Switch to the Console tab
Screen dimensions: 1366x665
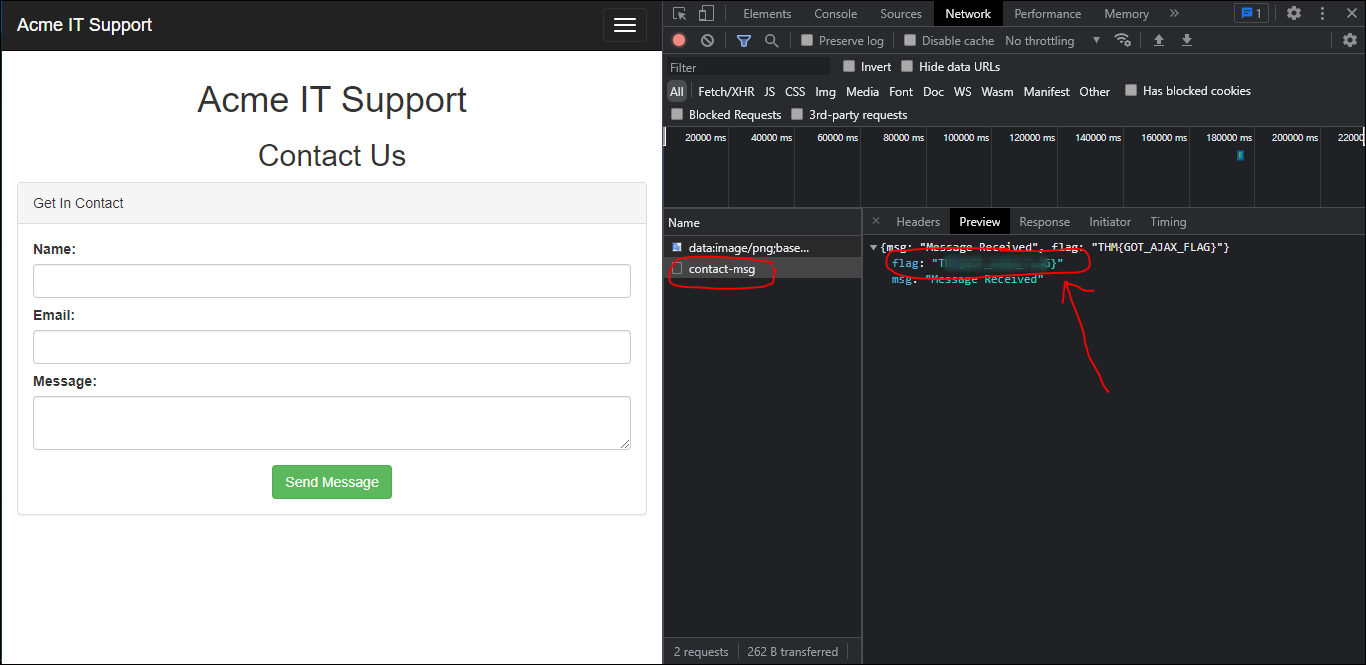point(836,13)
